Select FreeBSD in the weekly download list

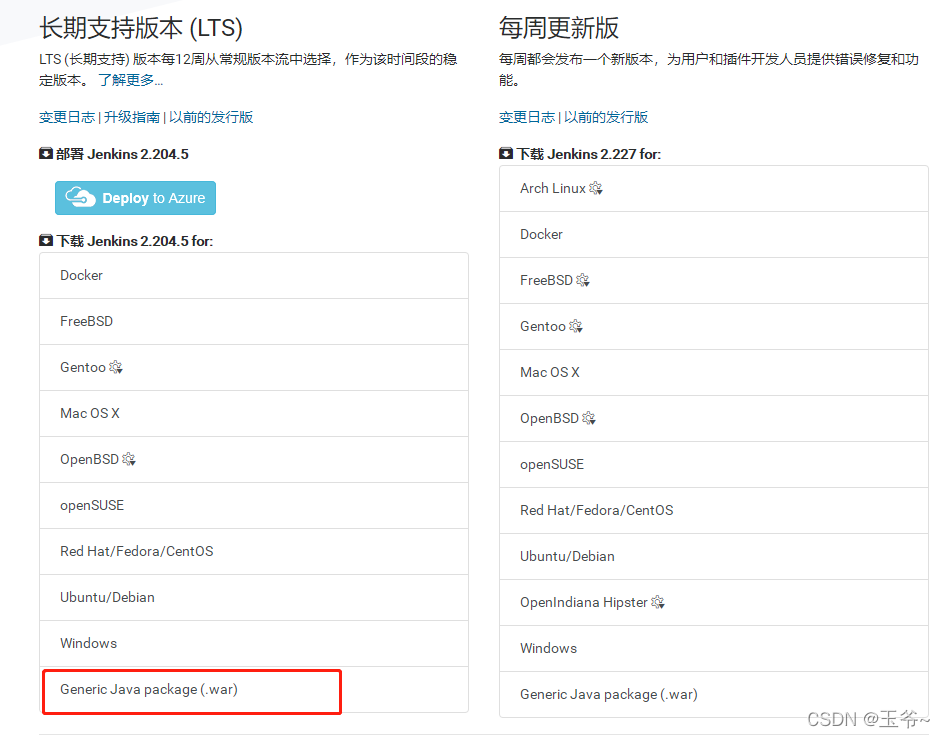click(x=714, y=281)
